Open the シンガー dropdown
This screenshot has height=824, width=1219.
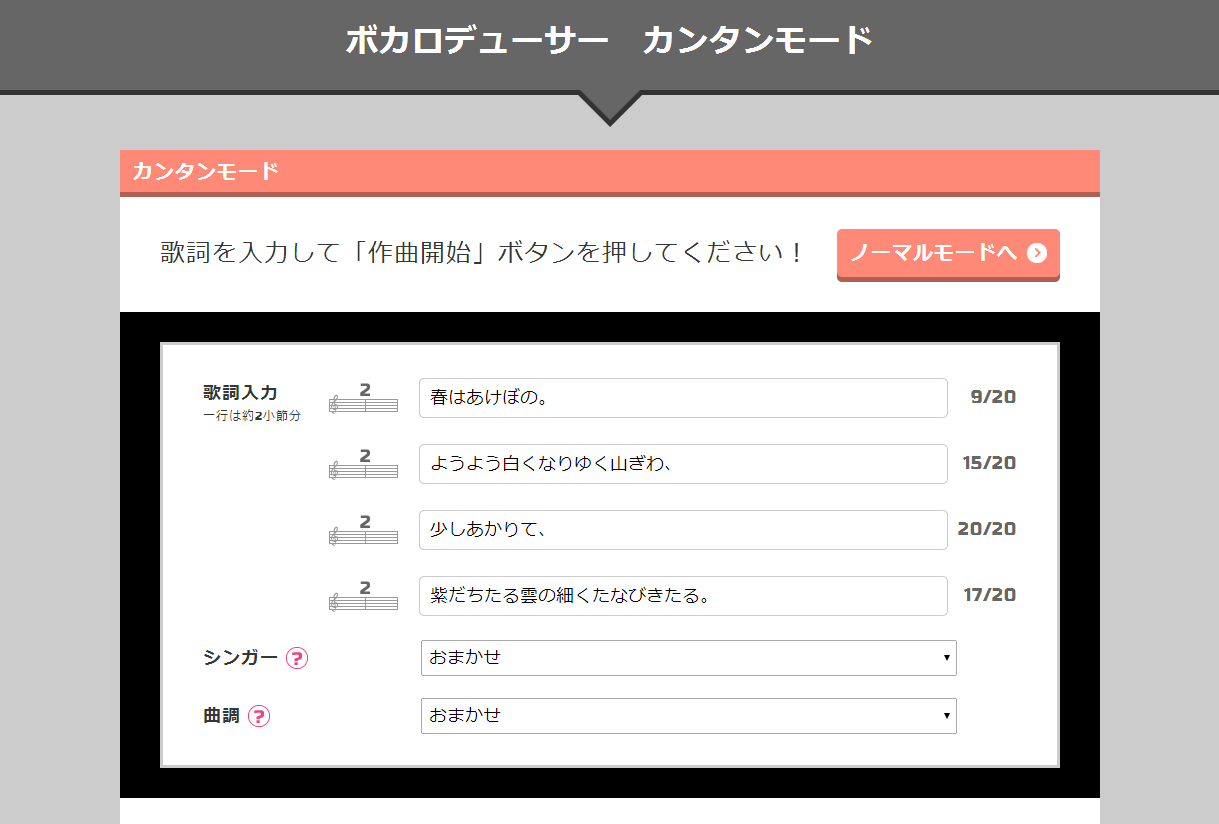pyautogui.click(x=689, y=658)
